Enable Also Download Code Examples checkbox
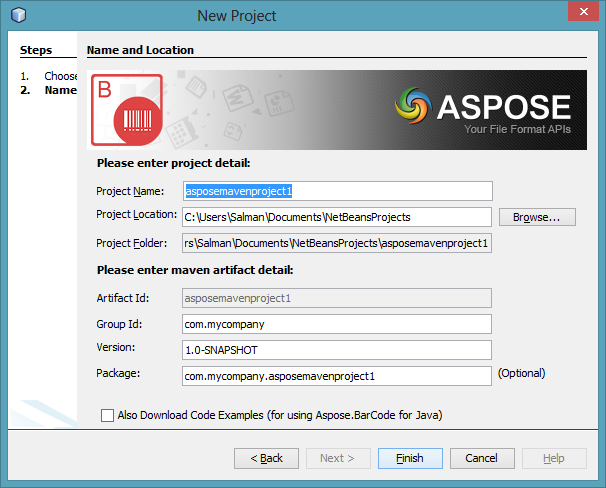Image resolution: width=606 pixels, height=488 pixels. click(107, 415)
